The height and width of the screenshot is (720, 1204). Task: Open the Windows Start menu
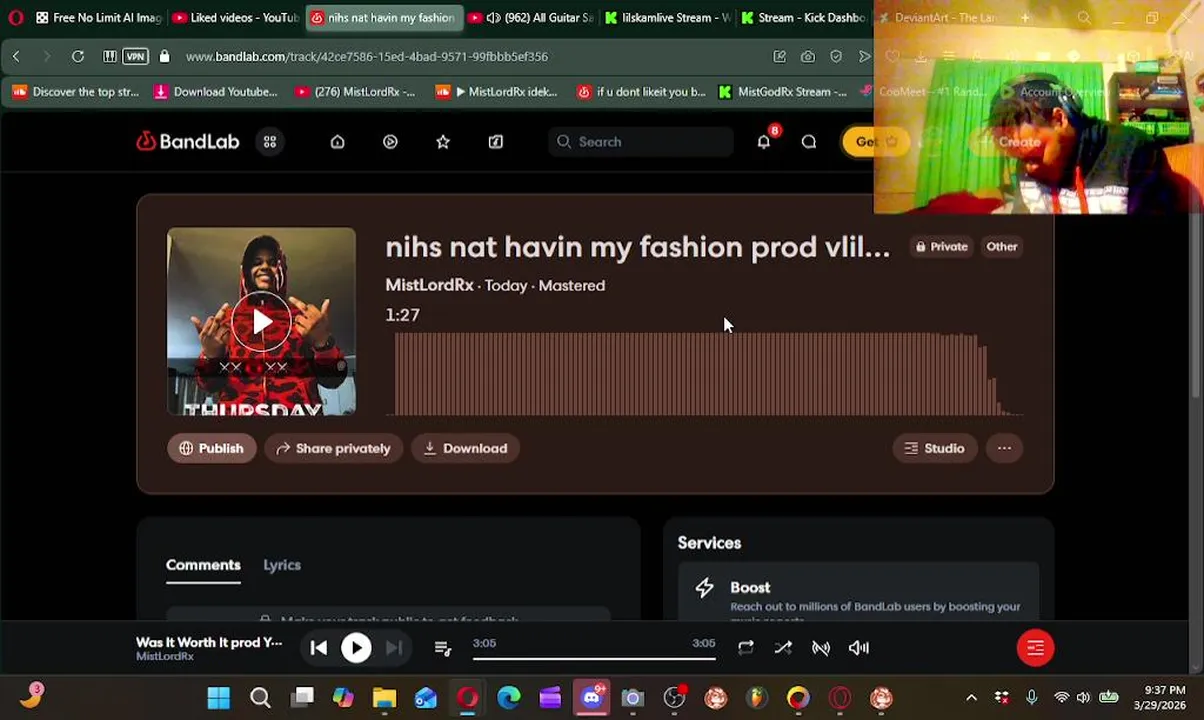[x=218, y=698]
